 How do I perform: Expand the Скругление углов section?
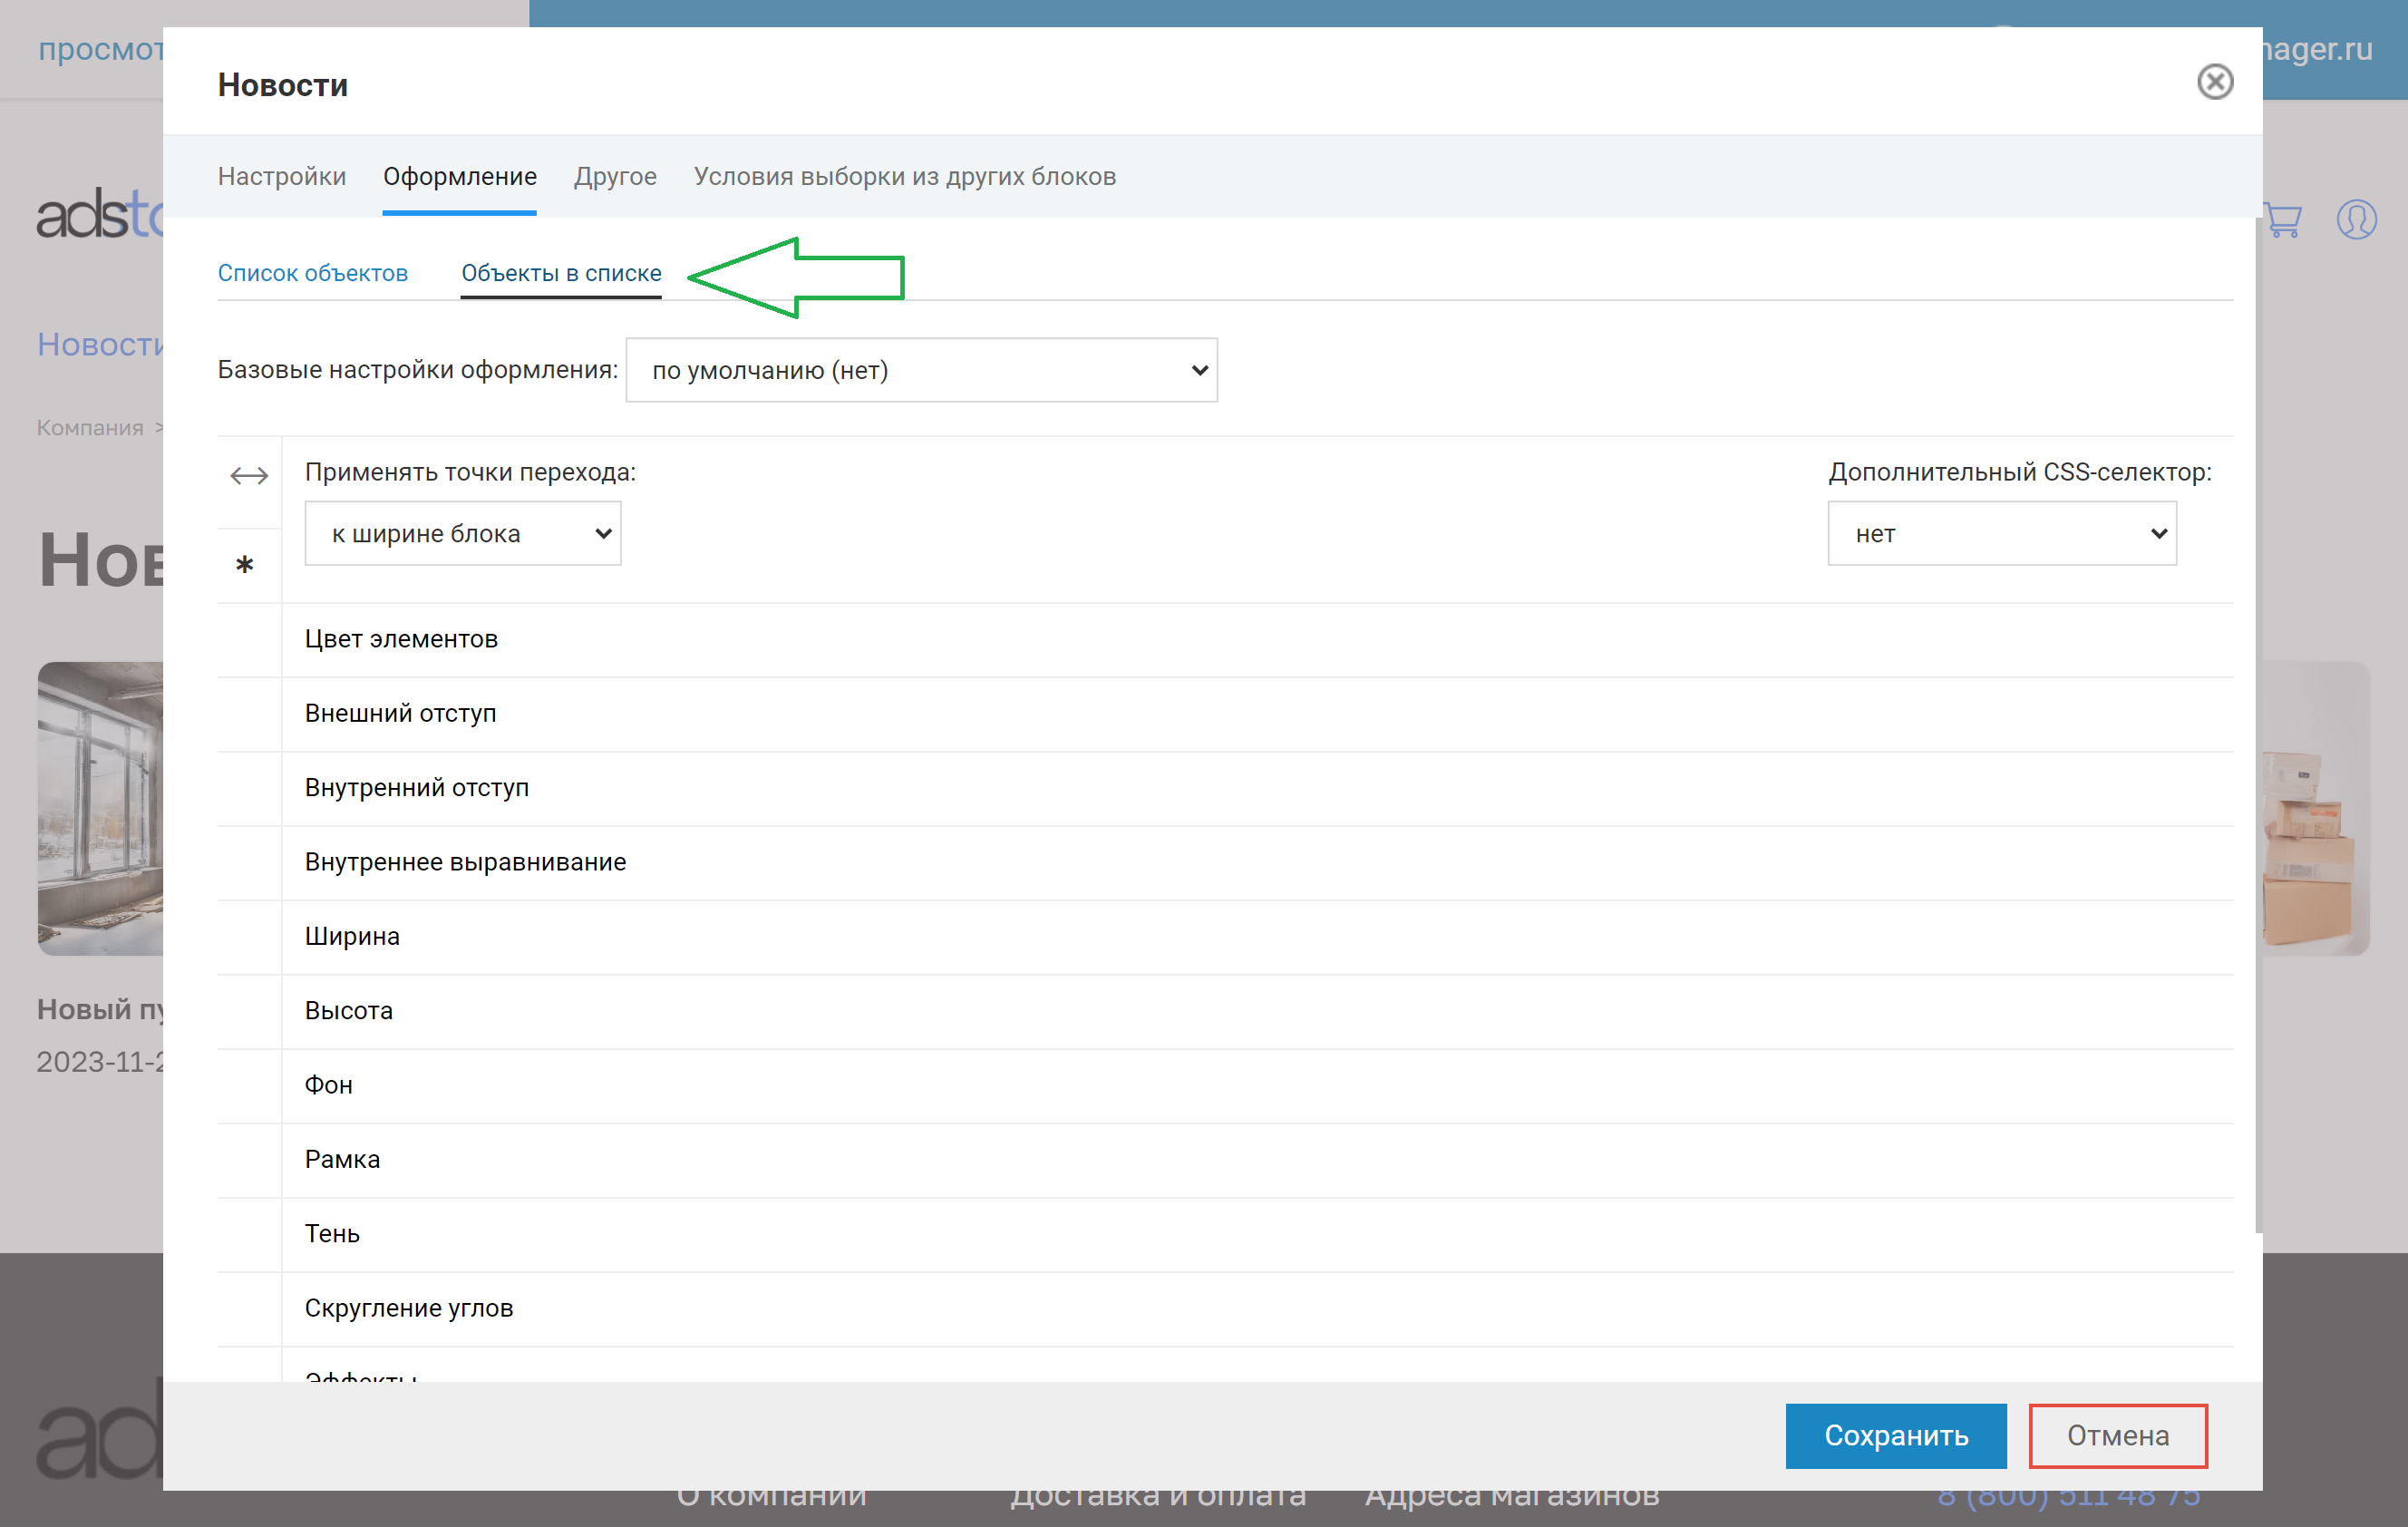[408, 1308]
